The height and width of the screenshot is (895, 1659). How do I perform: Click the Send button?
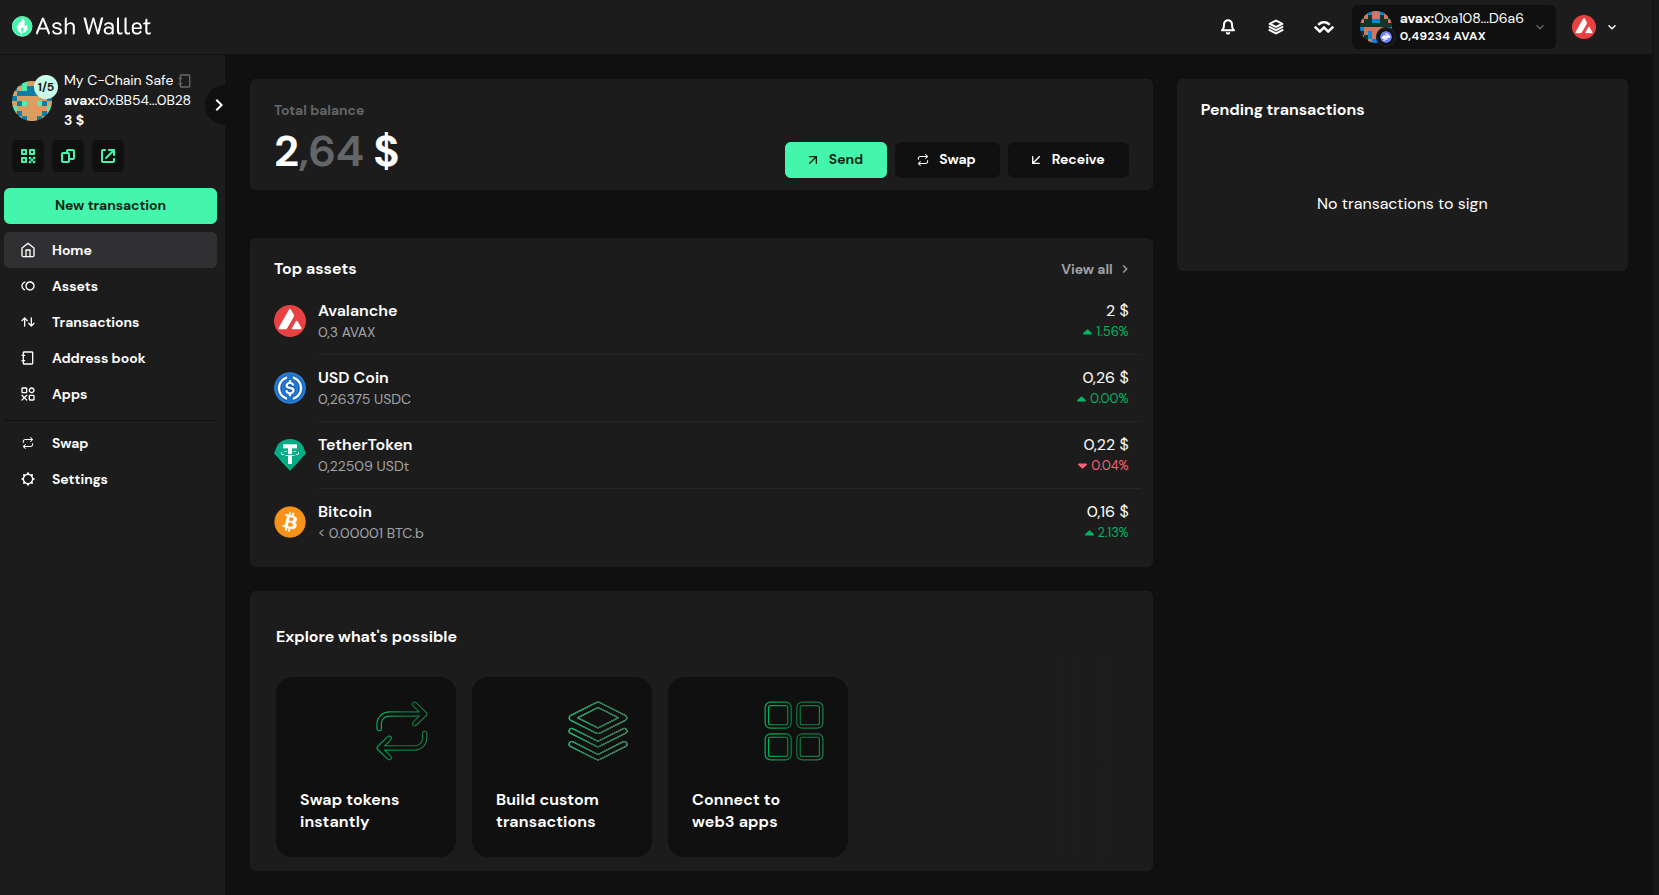pyautogui.click(x=836, y=160)
